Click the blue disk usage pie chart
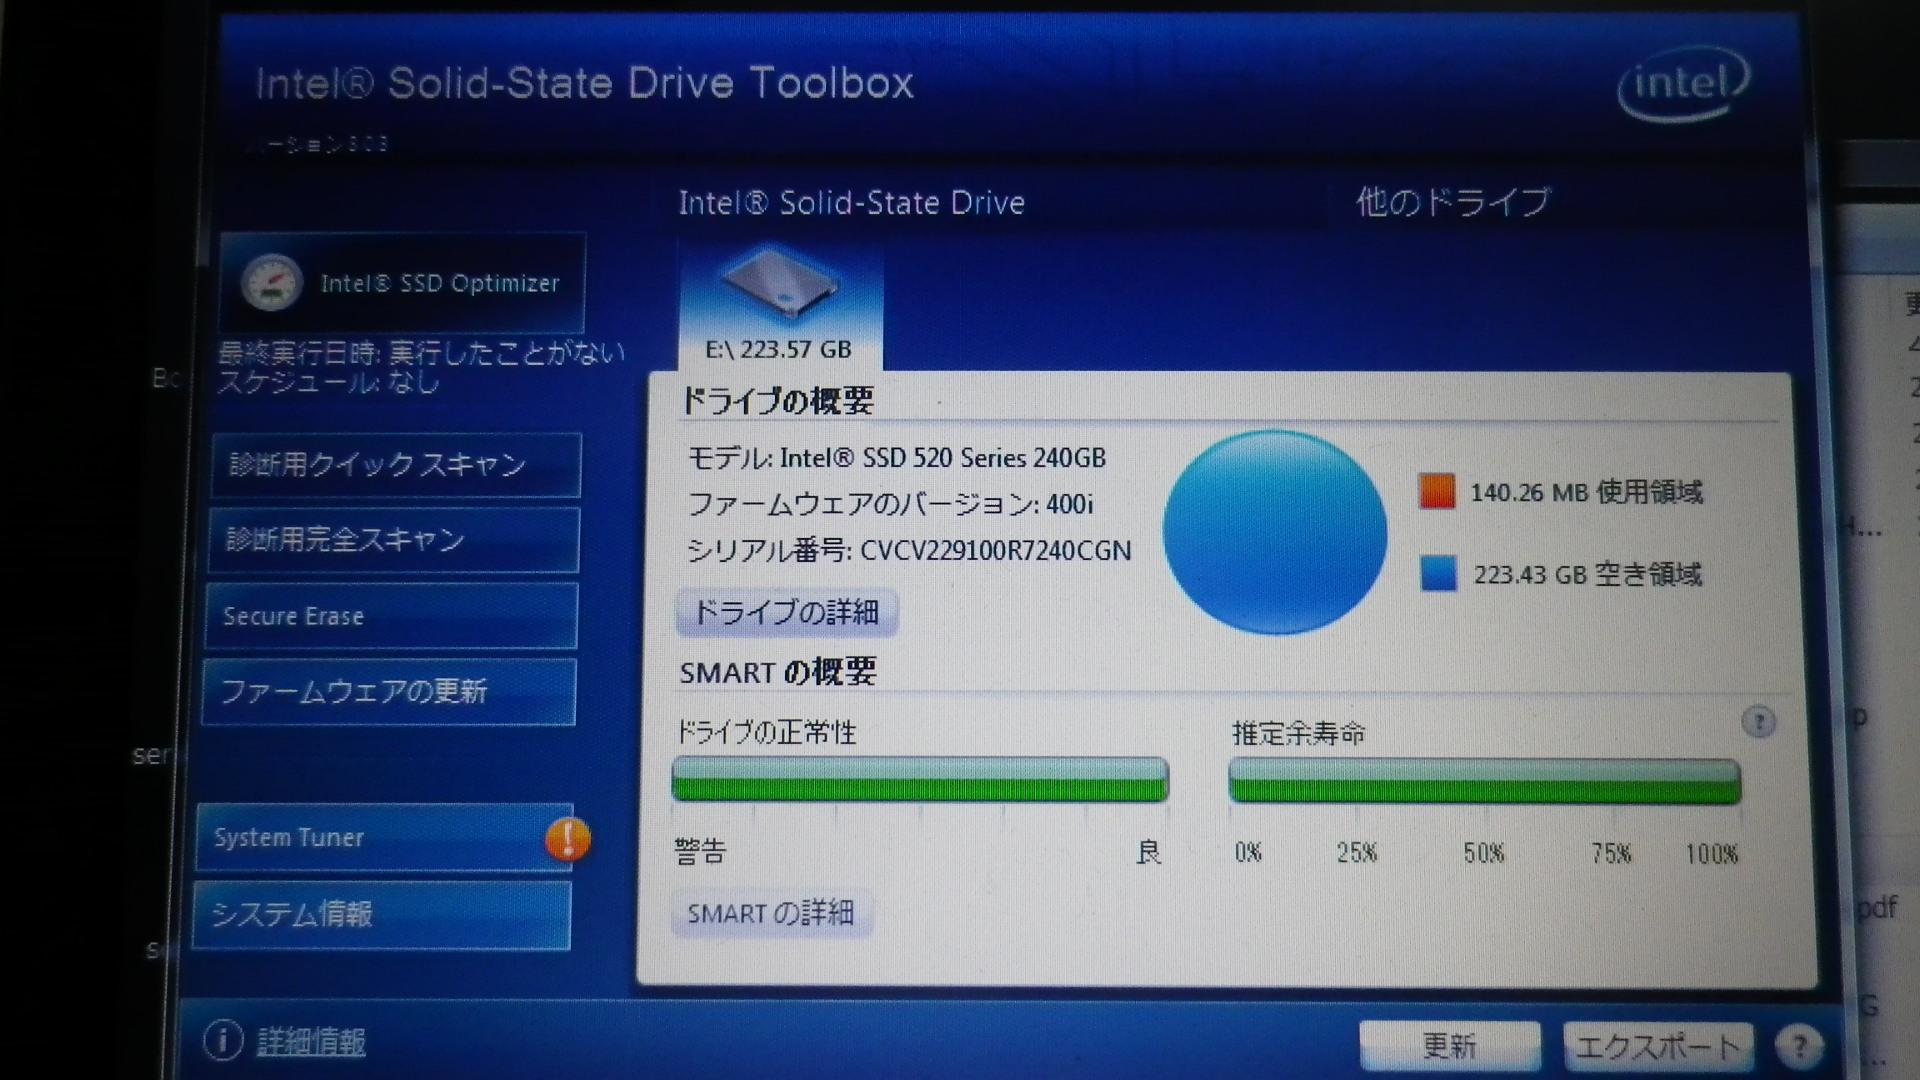The image size is (1920, 1080). tap(1274, 532)
